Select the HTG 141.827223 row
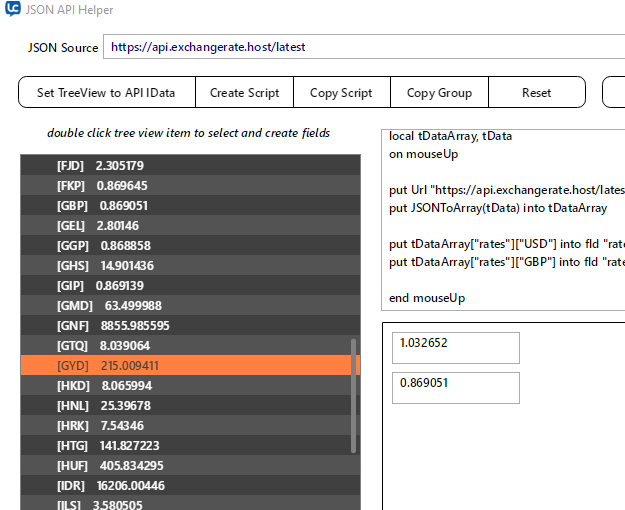Screen dimensions: 625x510 point(186,446)
